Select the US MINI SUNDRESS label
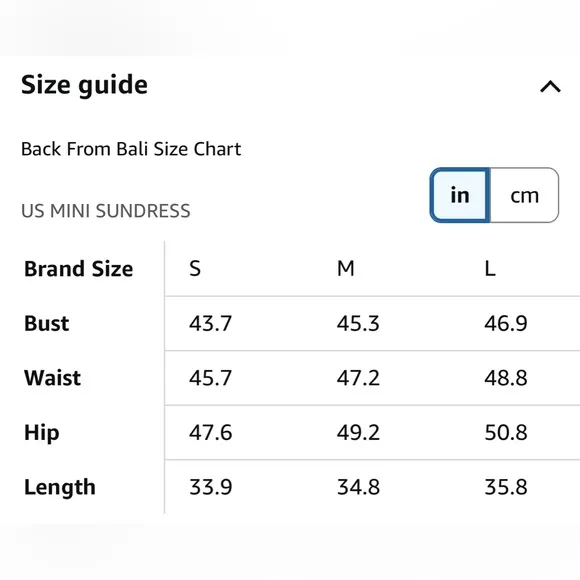The height and width of the screenshot is (580, 580). point(106,211)
